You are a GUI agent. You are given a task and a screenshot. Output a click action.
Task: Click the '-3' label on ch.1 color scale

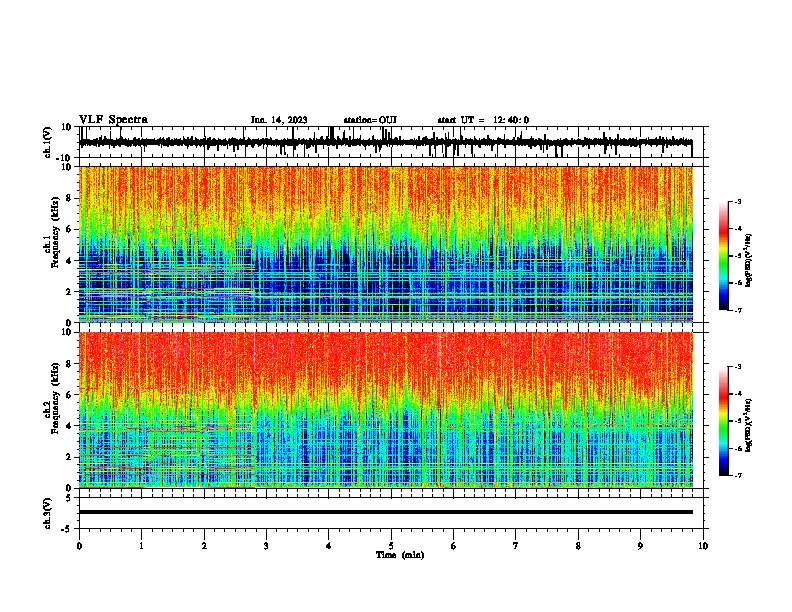point(738,201)
